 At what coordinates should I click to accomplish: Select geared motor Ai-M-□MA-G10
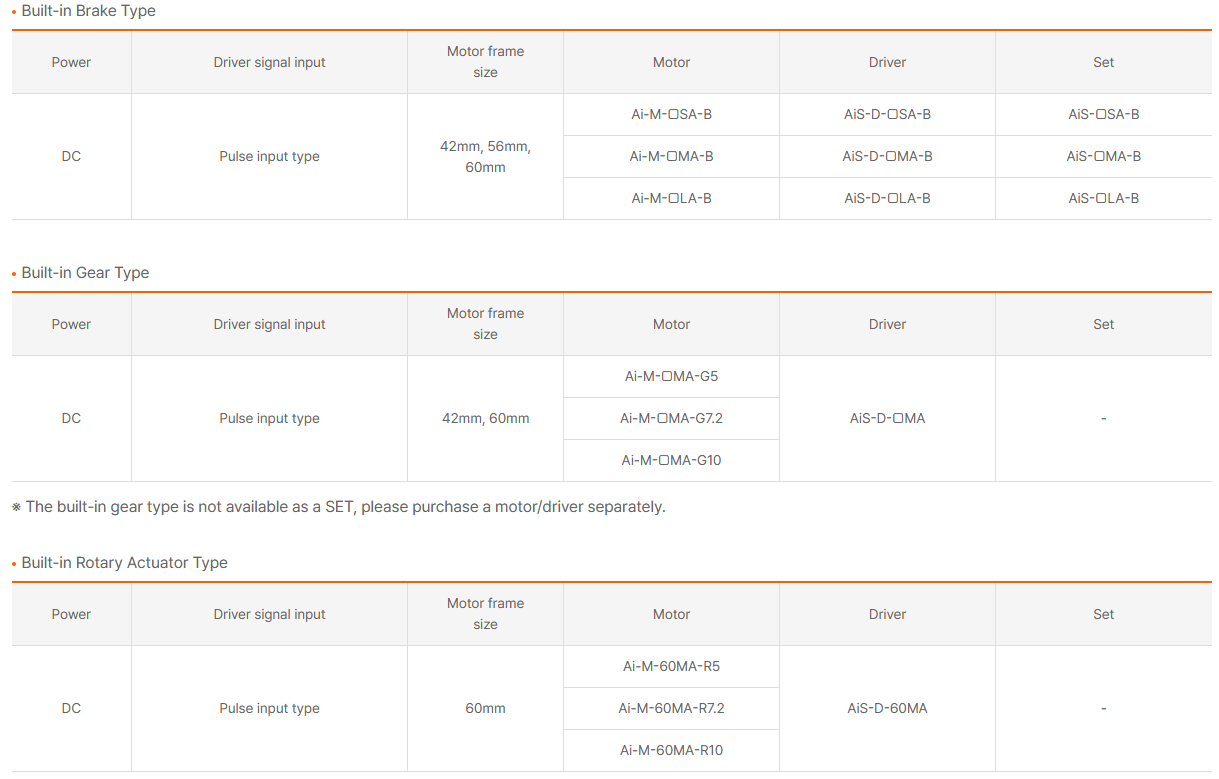point(671,460)
